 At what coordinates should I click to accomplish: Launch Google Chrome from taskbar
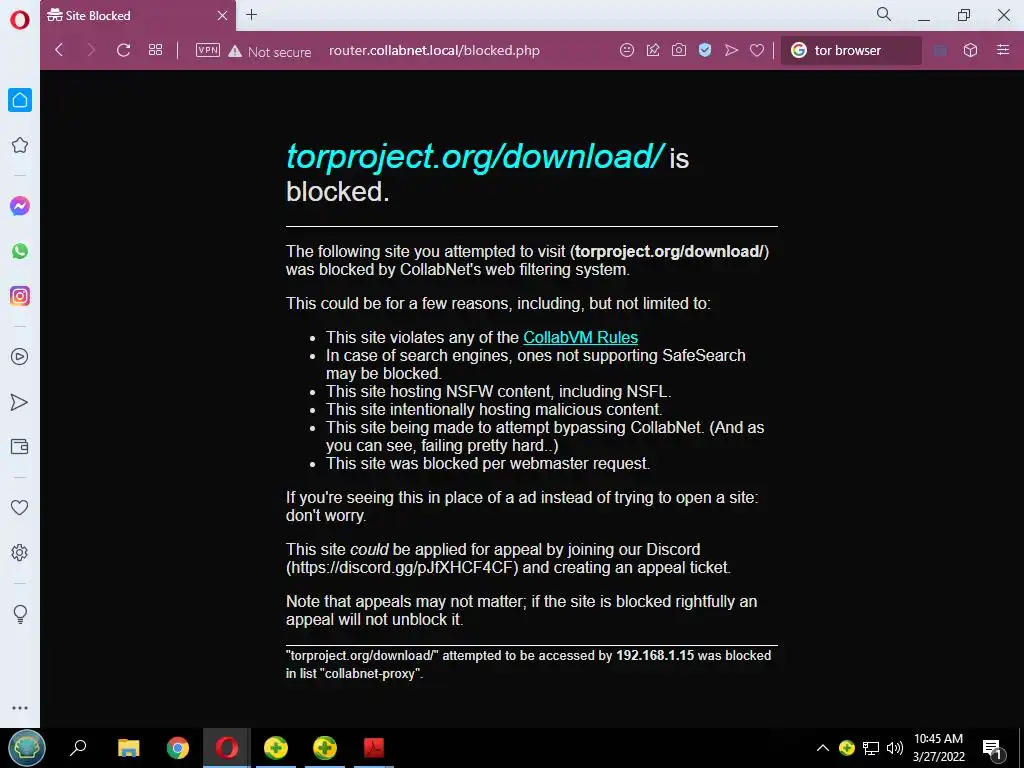tap(178, 748)
